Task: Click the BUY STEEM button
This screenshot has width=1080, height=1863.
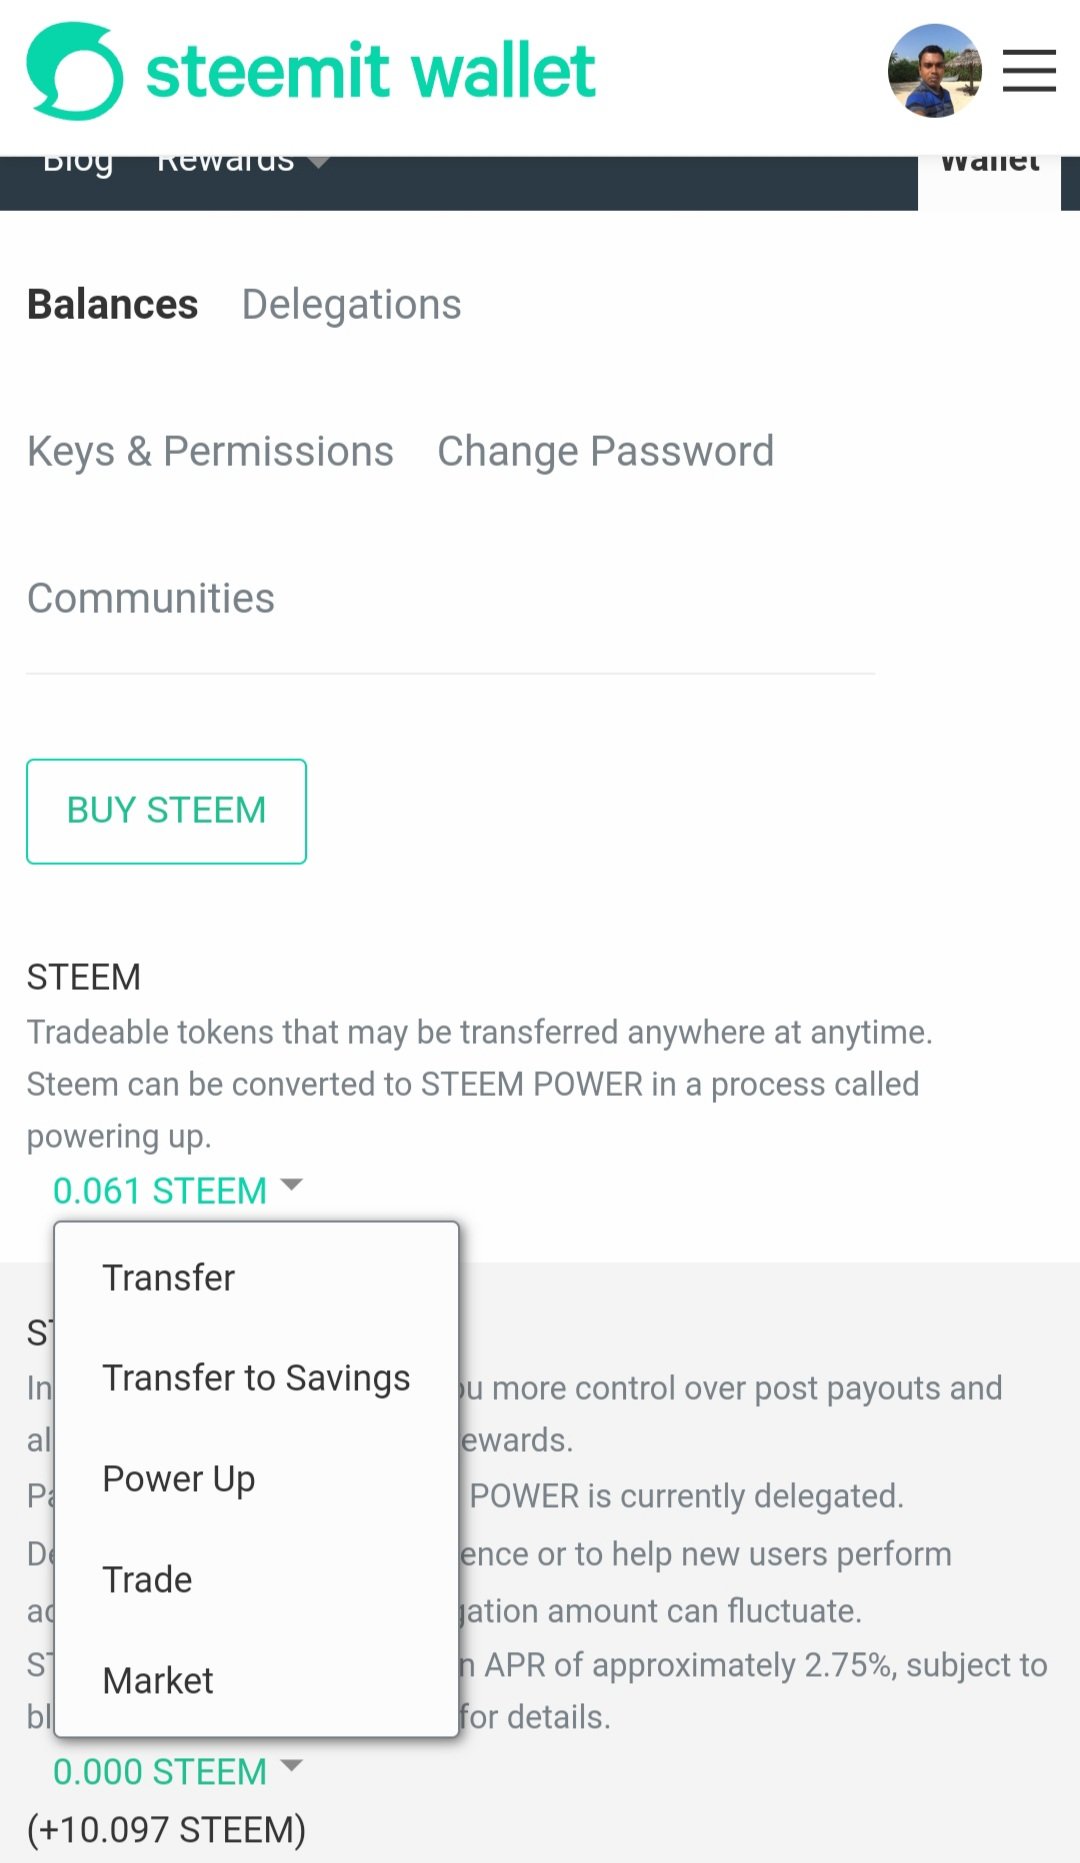Action: point(166,811)
